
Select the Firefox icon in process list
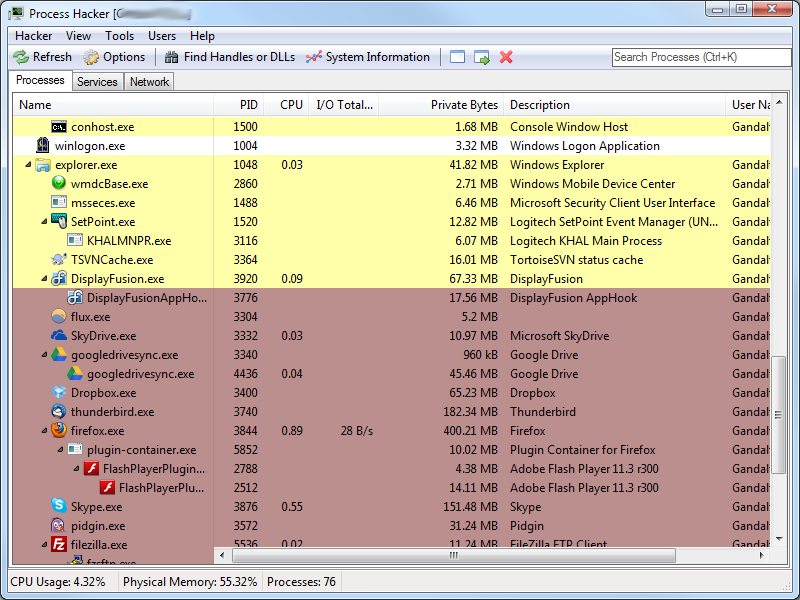click(x=59, y=431)
